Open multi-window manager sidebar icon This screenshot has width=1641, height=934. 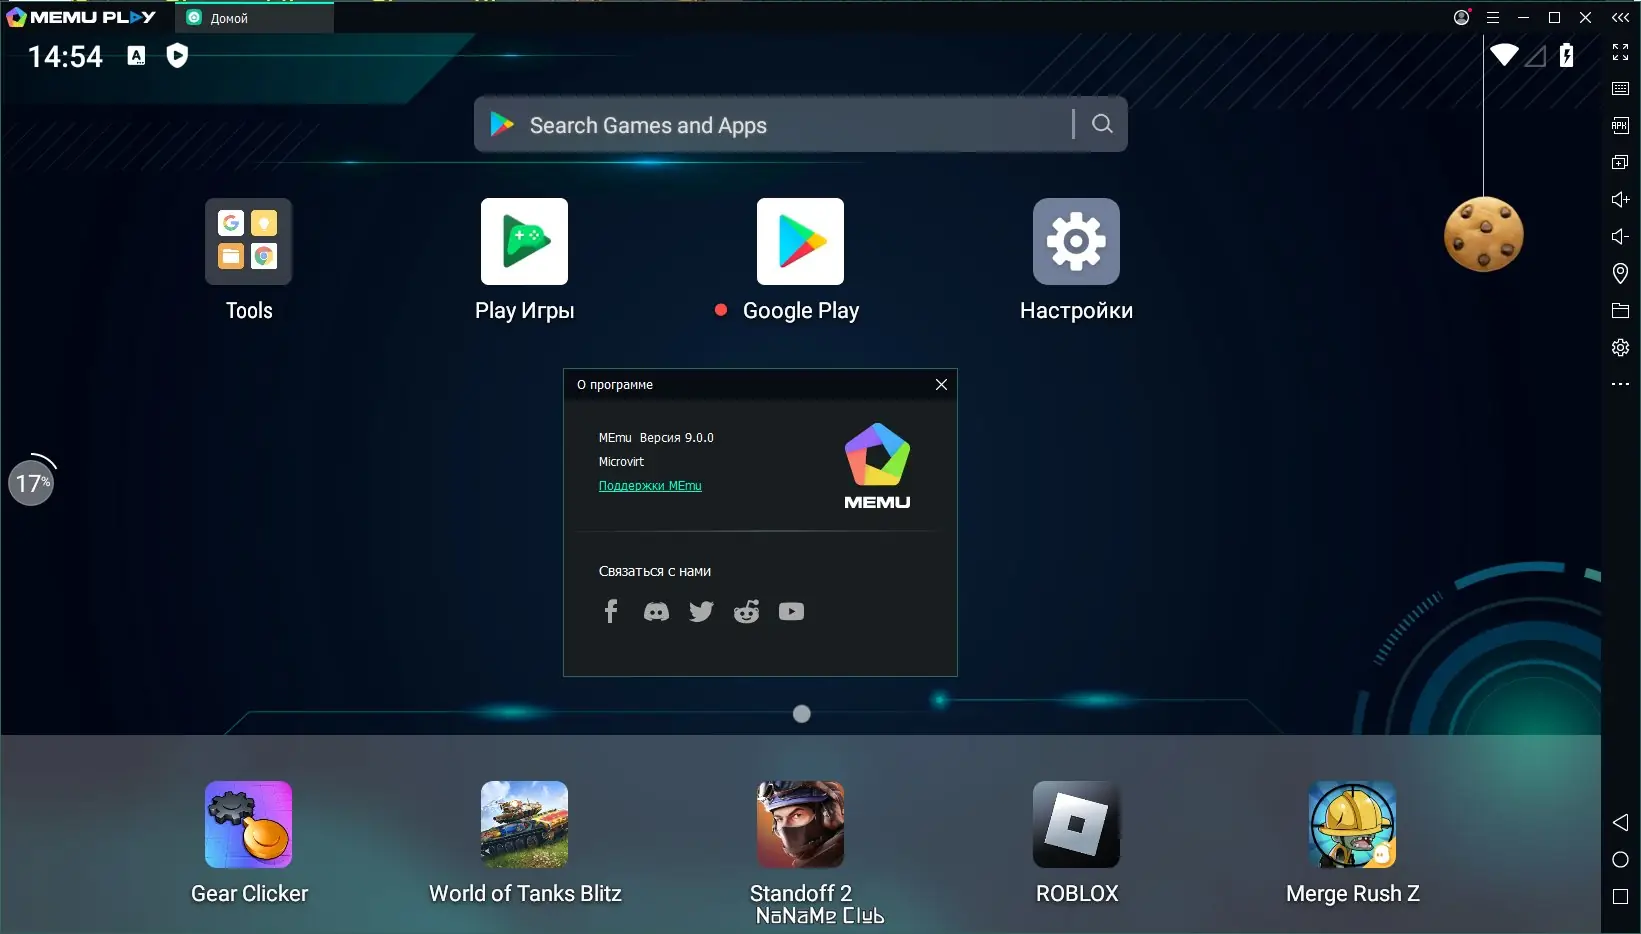(1620, 162)
